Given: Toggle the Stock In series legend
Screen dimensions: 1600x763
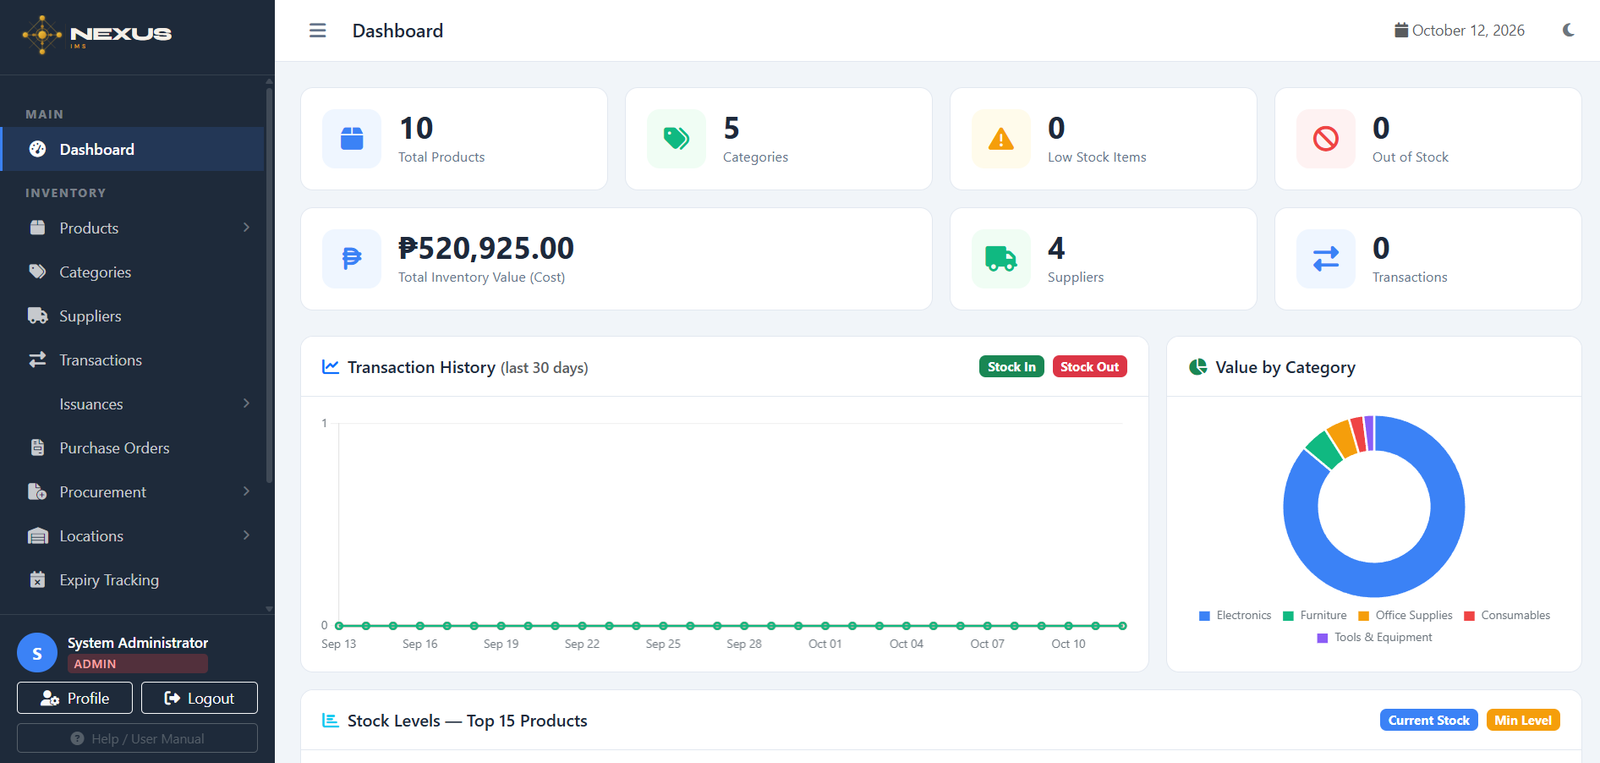Looking at the screenshot, I should pyautogui.click(x=1011, y=367).
